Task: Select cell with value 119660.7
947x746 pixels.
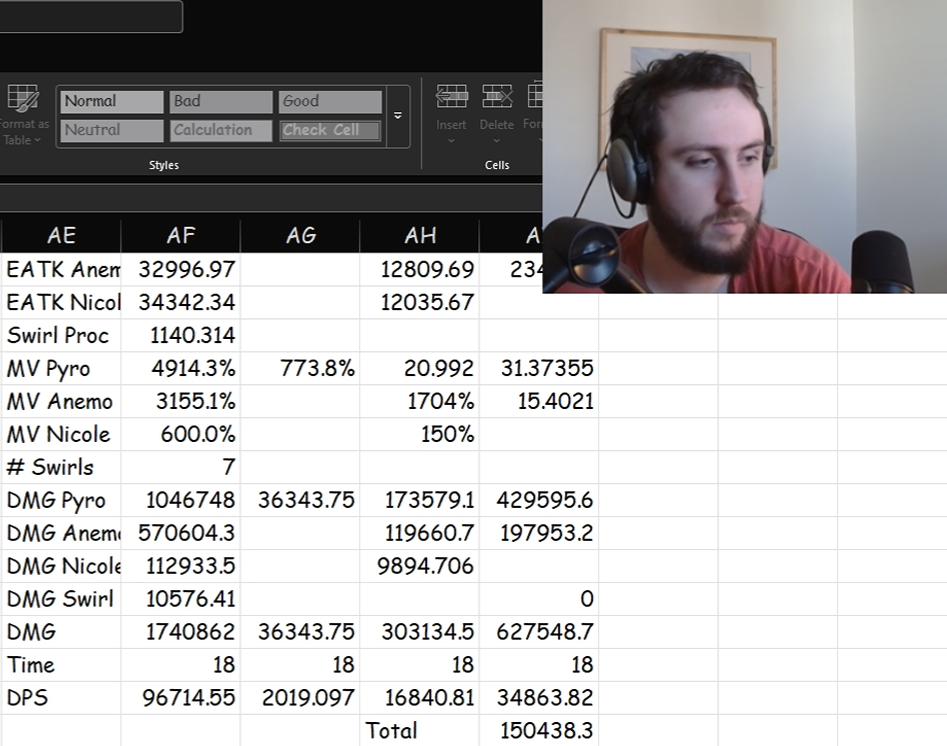Action: [x=420, y=533]
